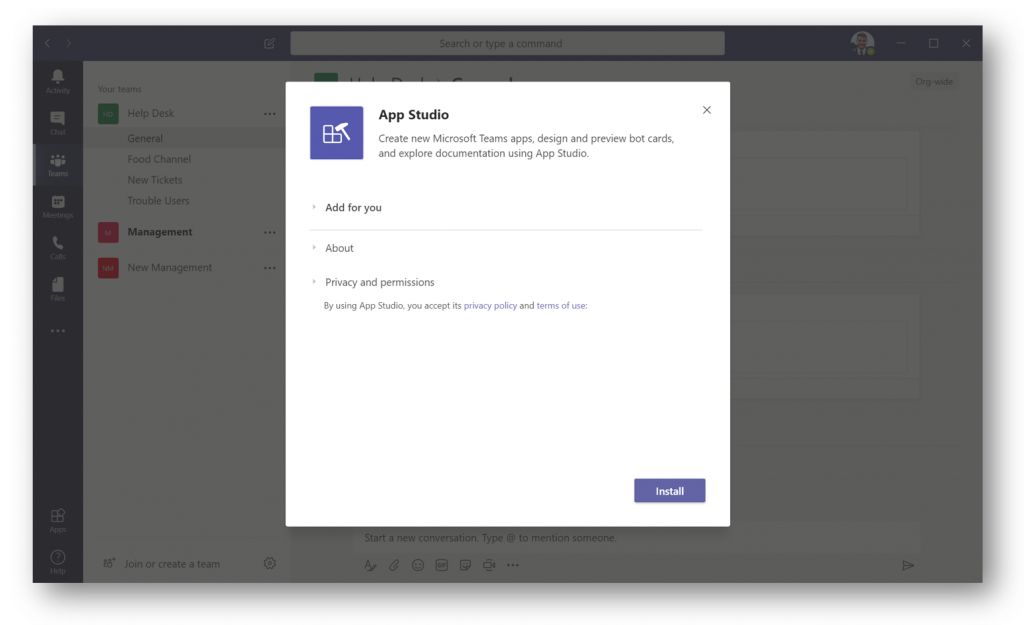Open the sticker picker
The width and height of the screenshot is (1024, 625).
[x=465, y=566]
